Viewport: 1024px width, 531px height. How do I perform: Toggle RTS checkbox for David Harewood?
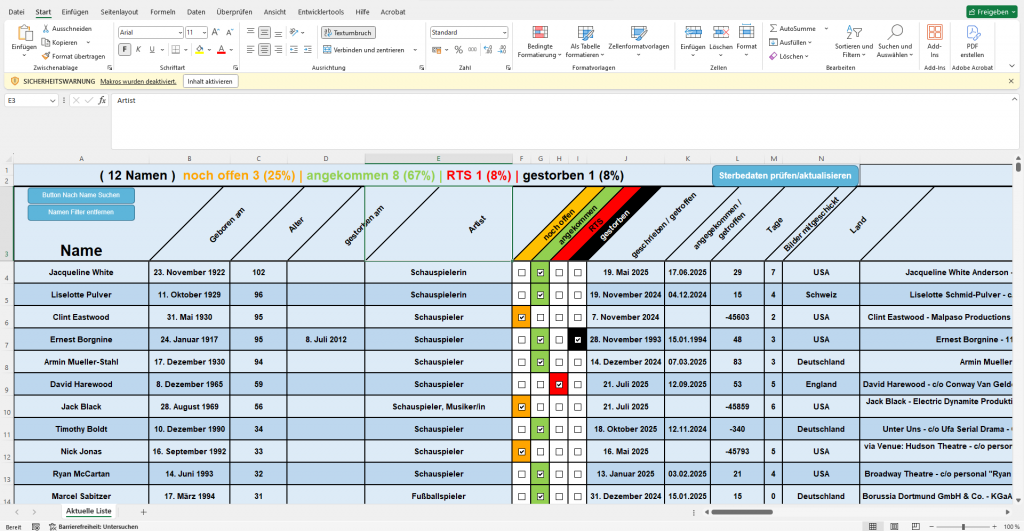tap(559, 384)
